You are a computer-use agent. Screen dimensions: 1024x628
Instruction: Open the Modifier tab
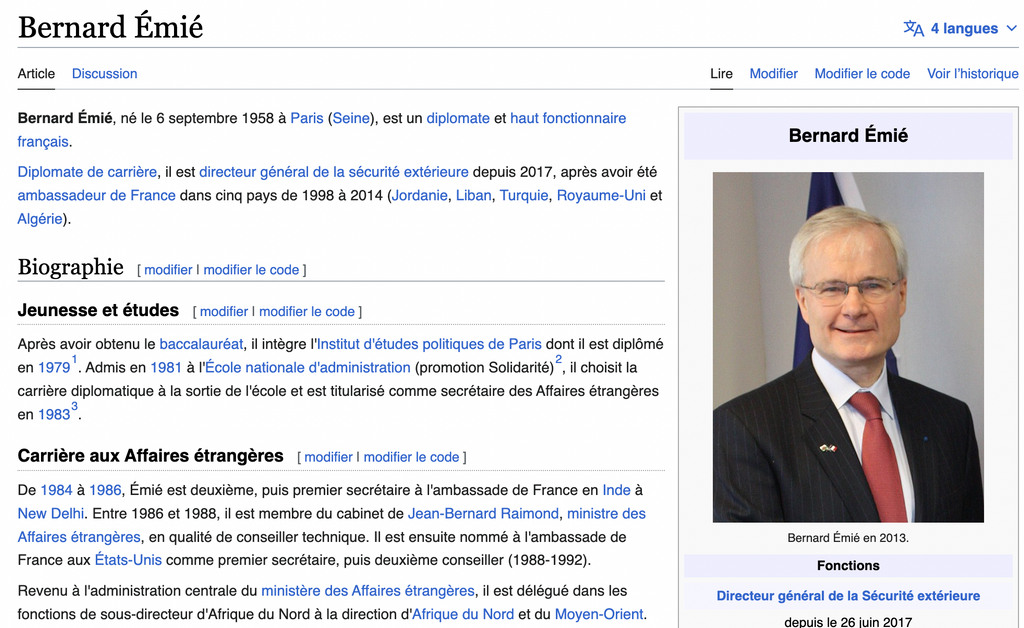click(773, 73)
